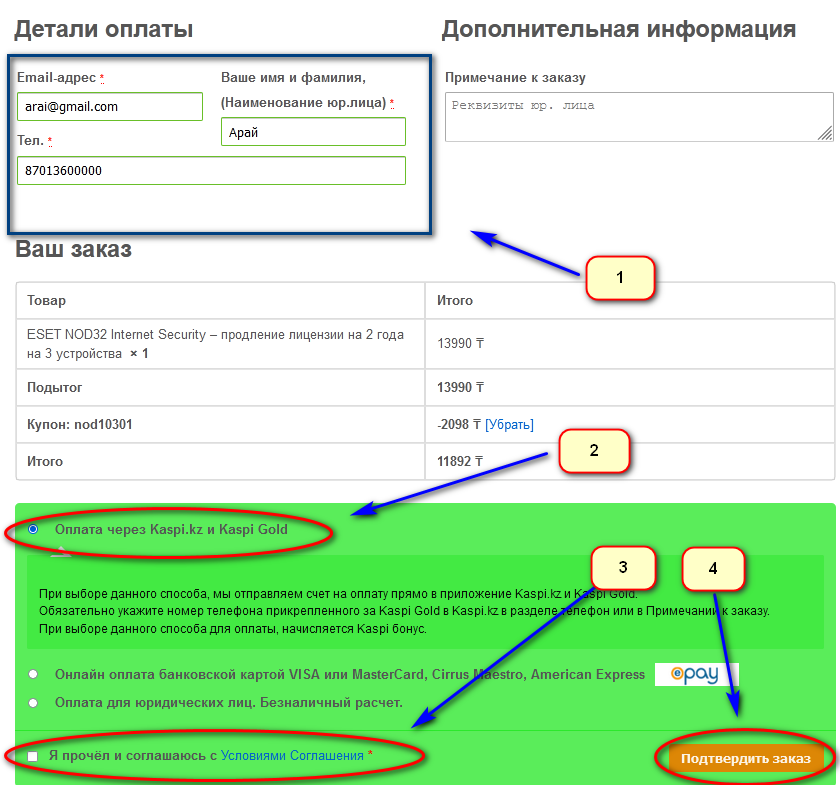Click the online bank card payment label
The width and height of the screenshot is (840, 785).
click(350, 674)
